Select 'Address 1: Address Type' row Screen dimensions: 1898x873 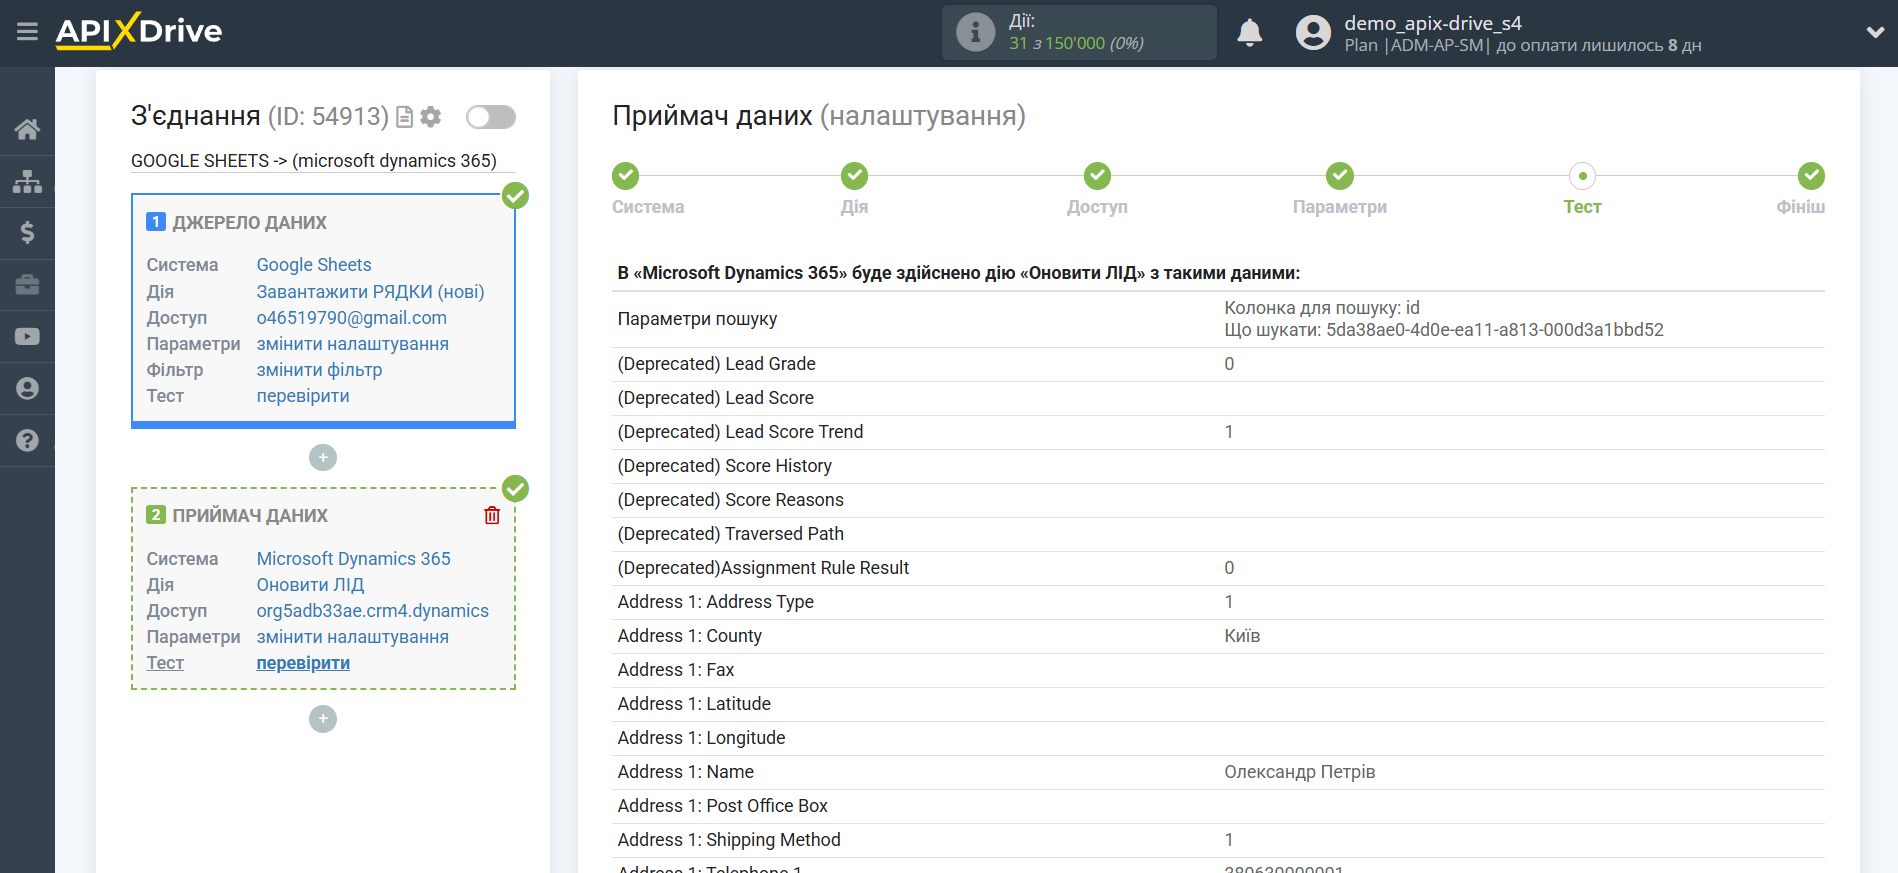click(1218, 602)
